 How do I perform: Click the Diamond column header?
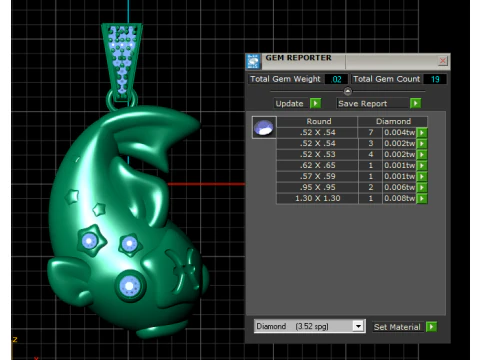click(393, 121)
